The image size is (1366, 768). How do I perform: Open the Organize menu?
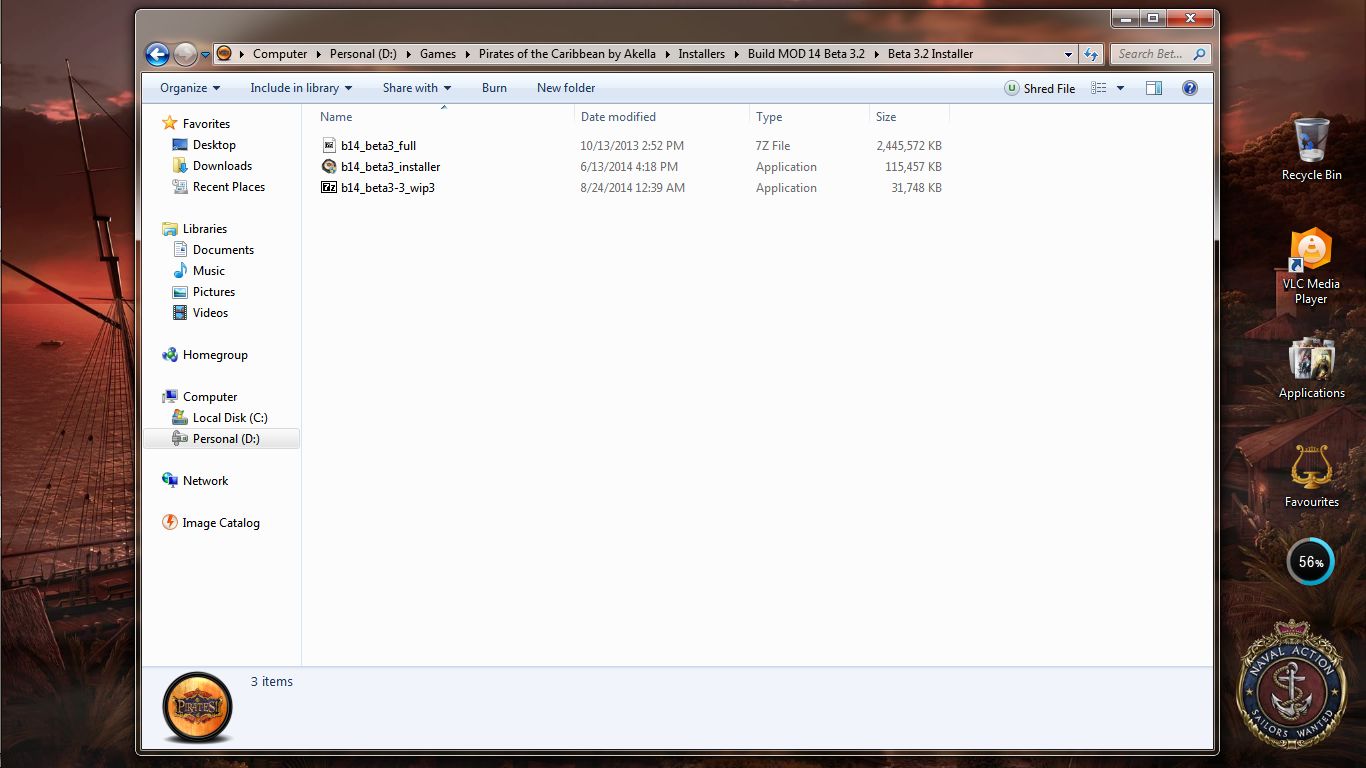click(x=190, y=88)
